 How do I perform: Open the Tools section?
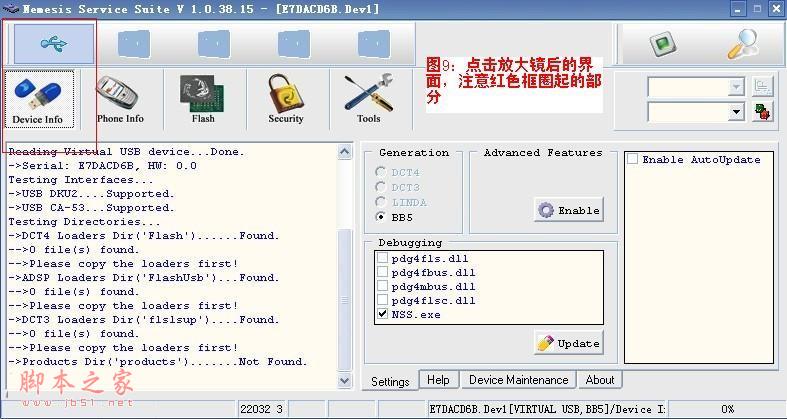tap(369, 99)
